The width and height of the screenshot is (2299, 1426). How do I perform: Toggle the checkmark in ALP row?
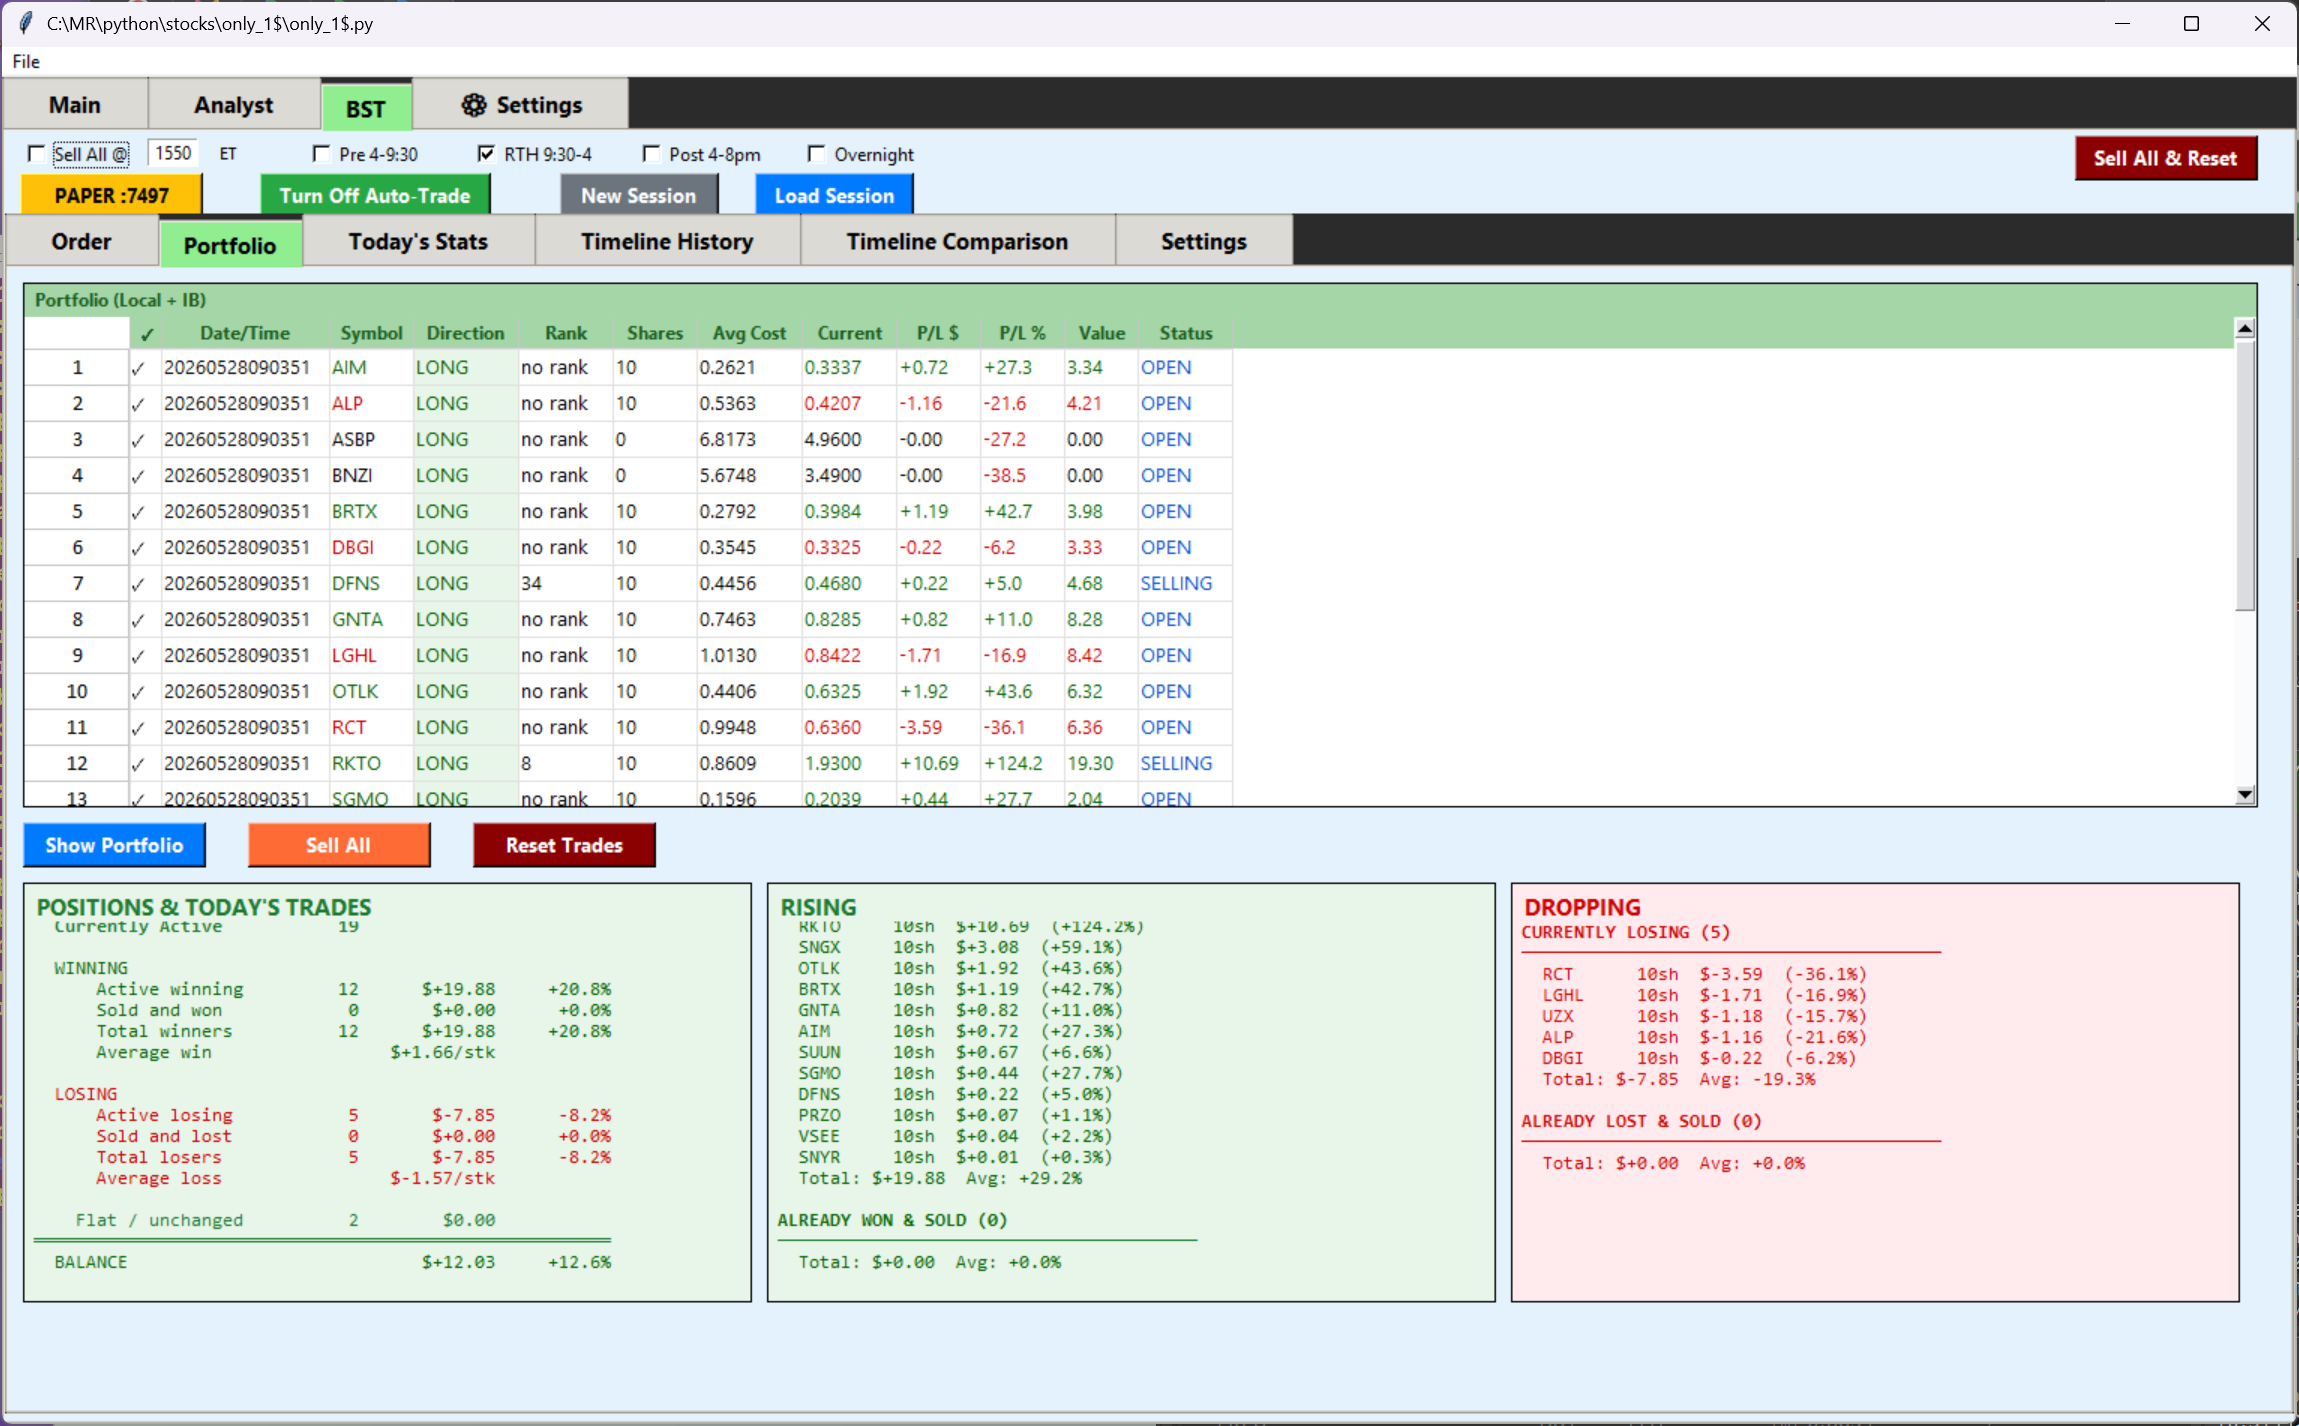138,404
